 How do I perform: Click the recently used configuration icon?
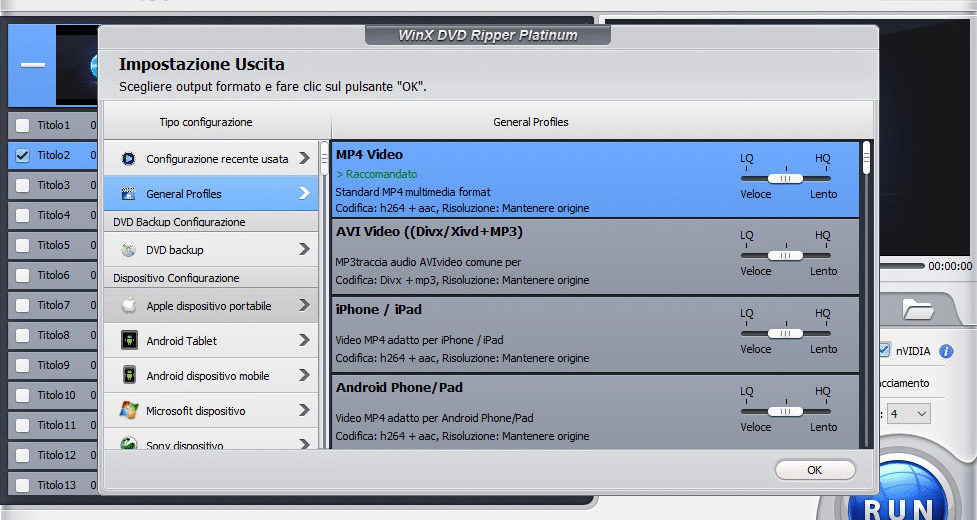click(128, 159)
